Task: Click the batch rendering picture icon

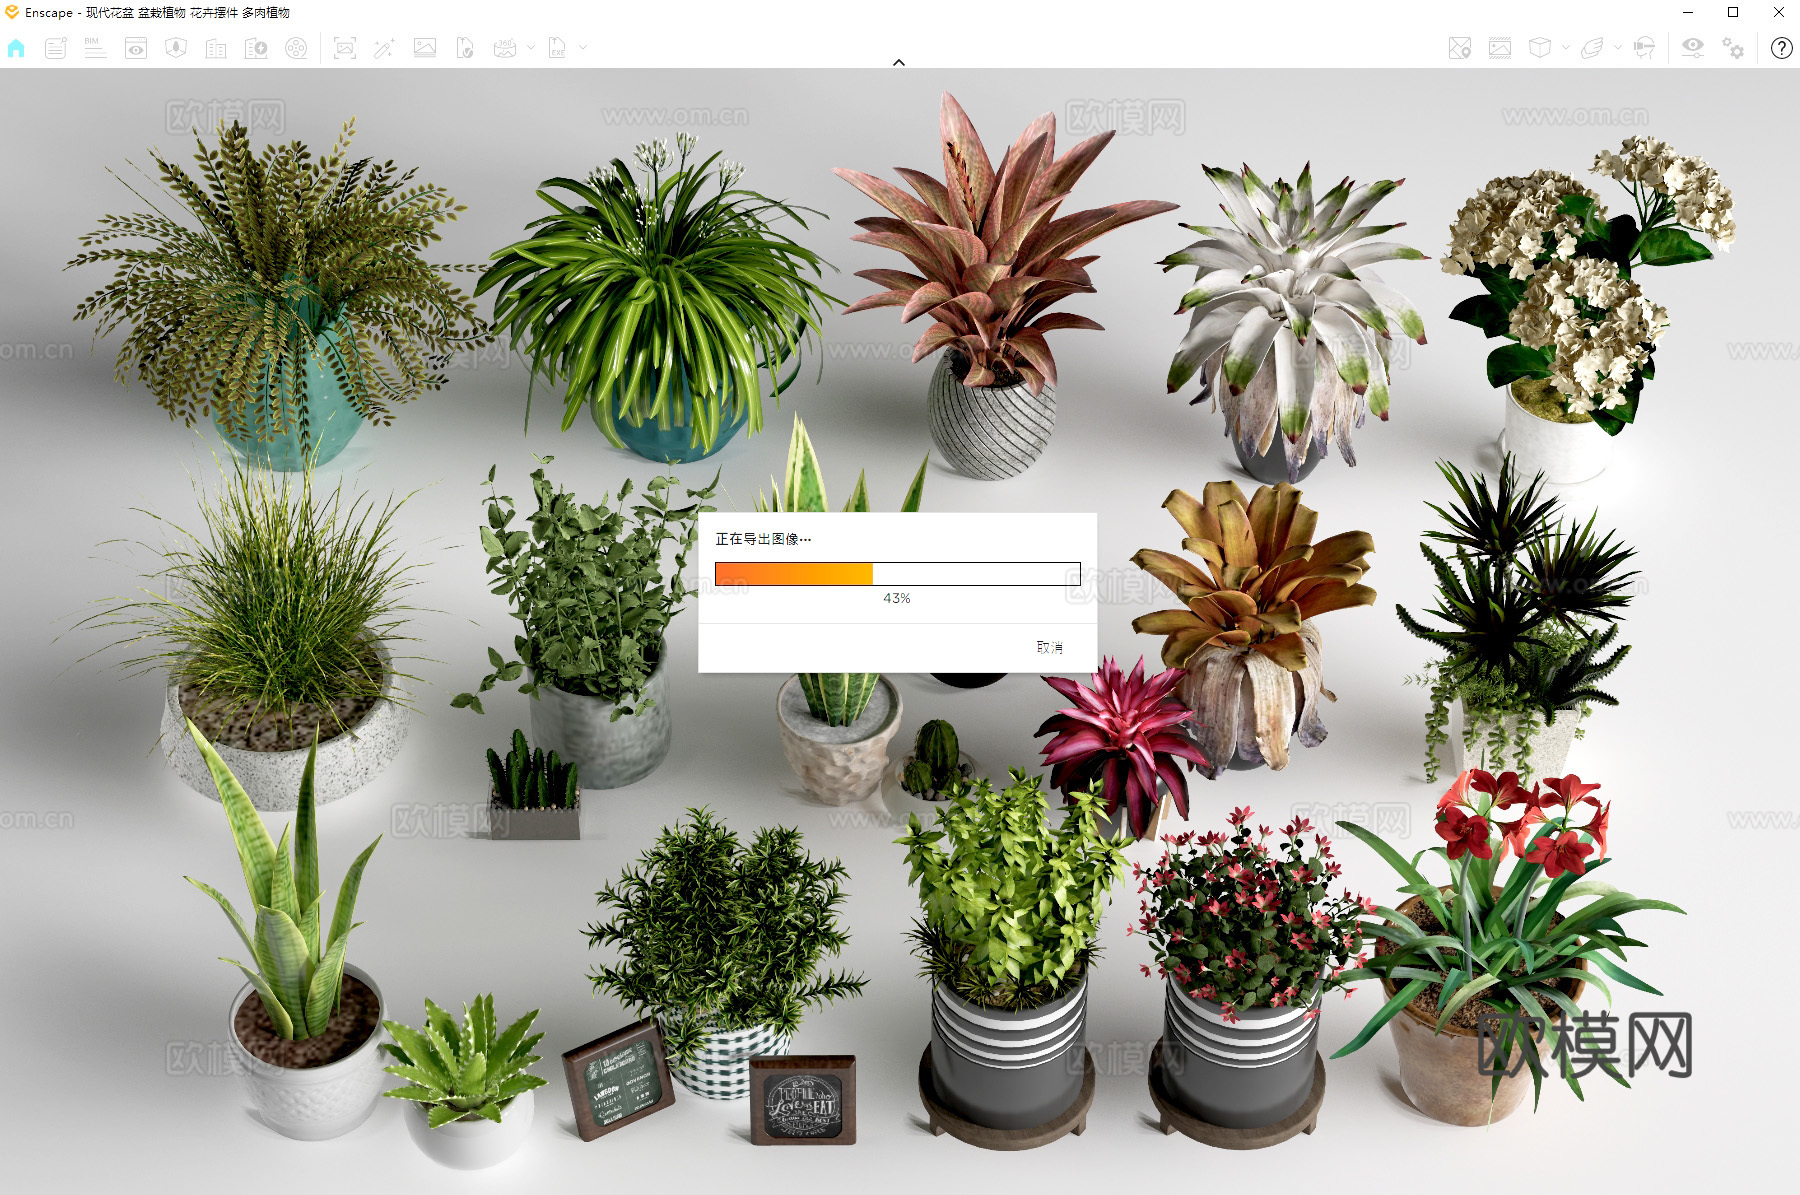Action: 425,48
